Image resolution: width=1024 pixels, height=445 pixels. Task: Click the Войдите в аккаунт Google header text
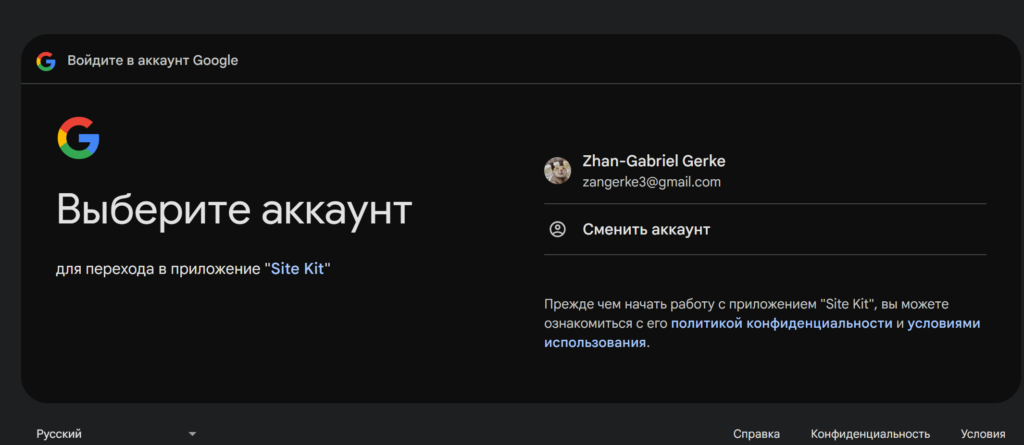point(153,61)
